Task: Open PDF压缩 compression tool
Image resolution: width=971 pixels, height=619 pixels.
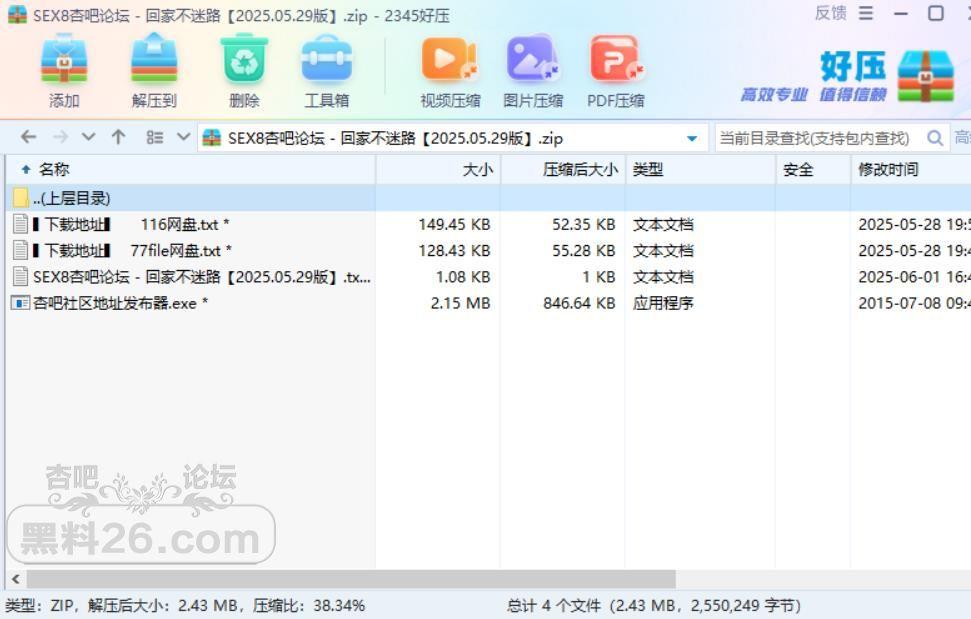Action: pyautogui.click(x=616, y=60)
